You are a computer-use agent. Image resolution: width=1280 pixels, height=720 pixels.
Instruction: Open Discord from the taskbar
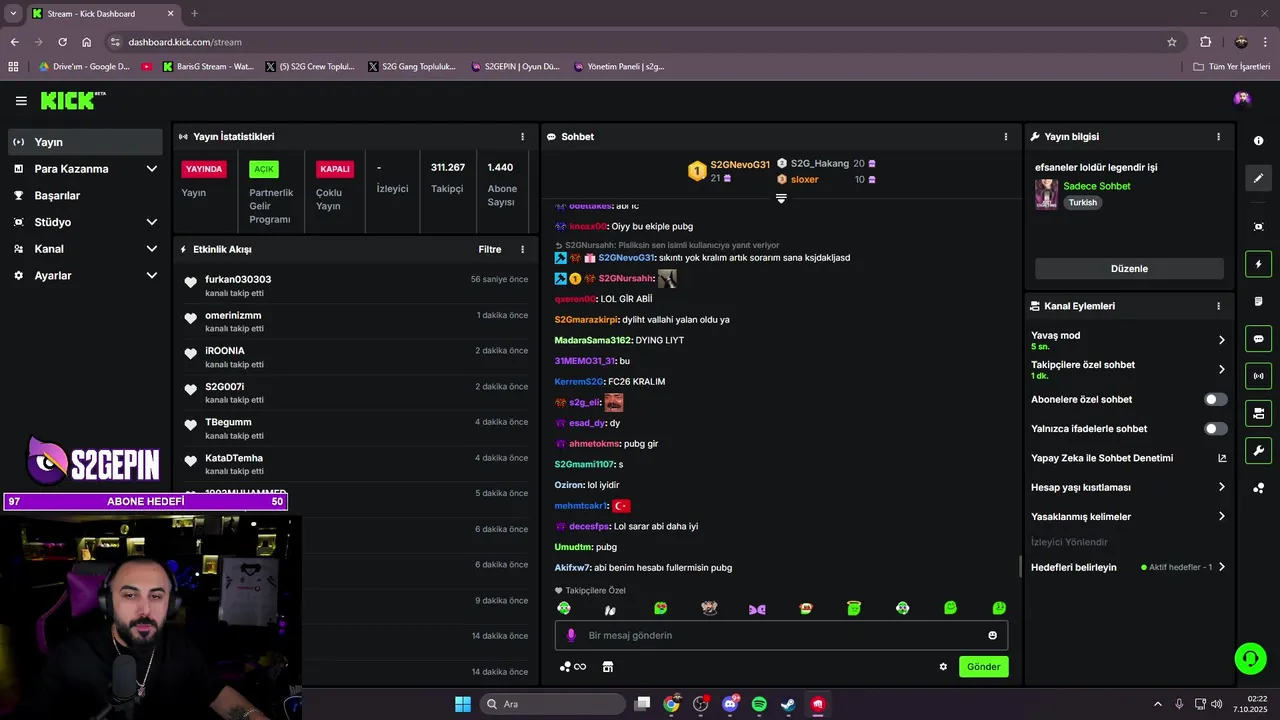(730, 704)
